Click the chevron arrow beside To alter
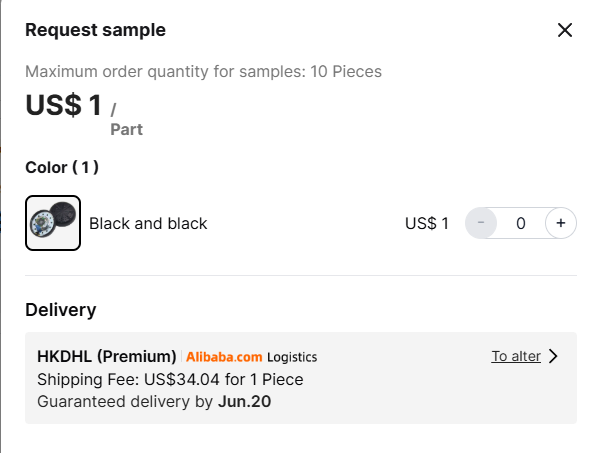 pos(553,356)
